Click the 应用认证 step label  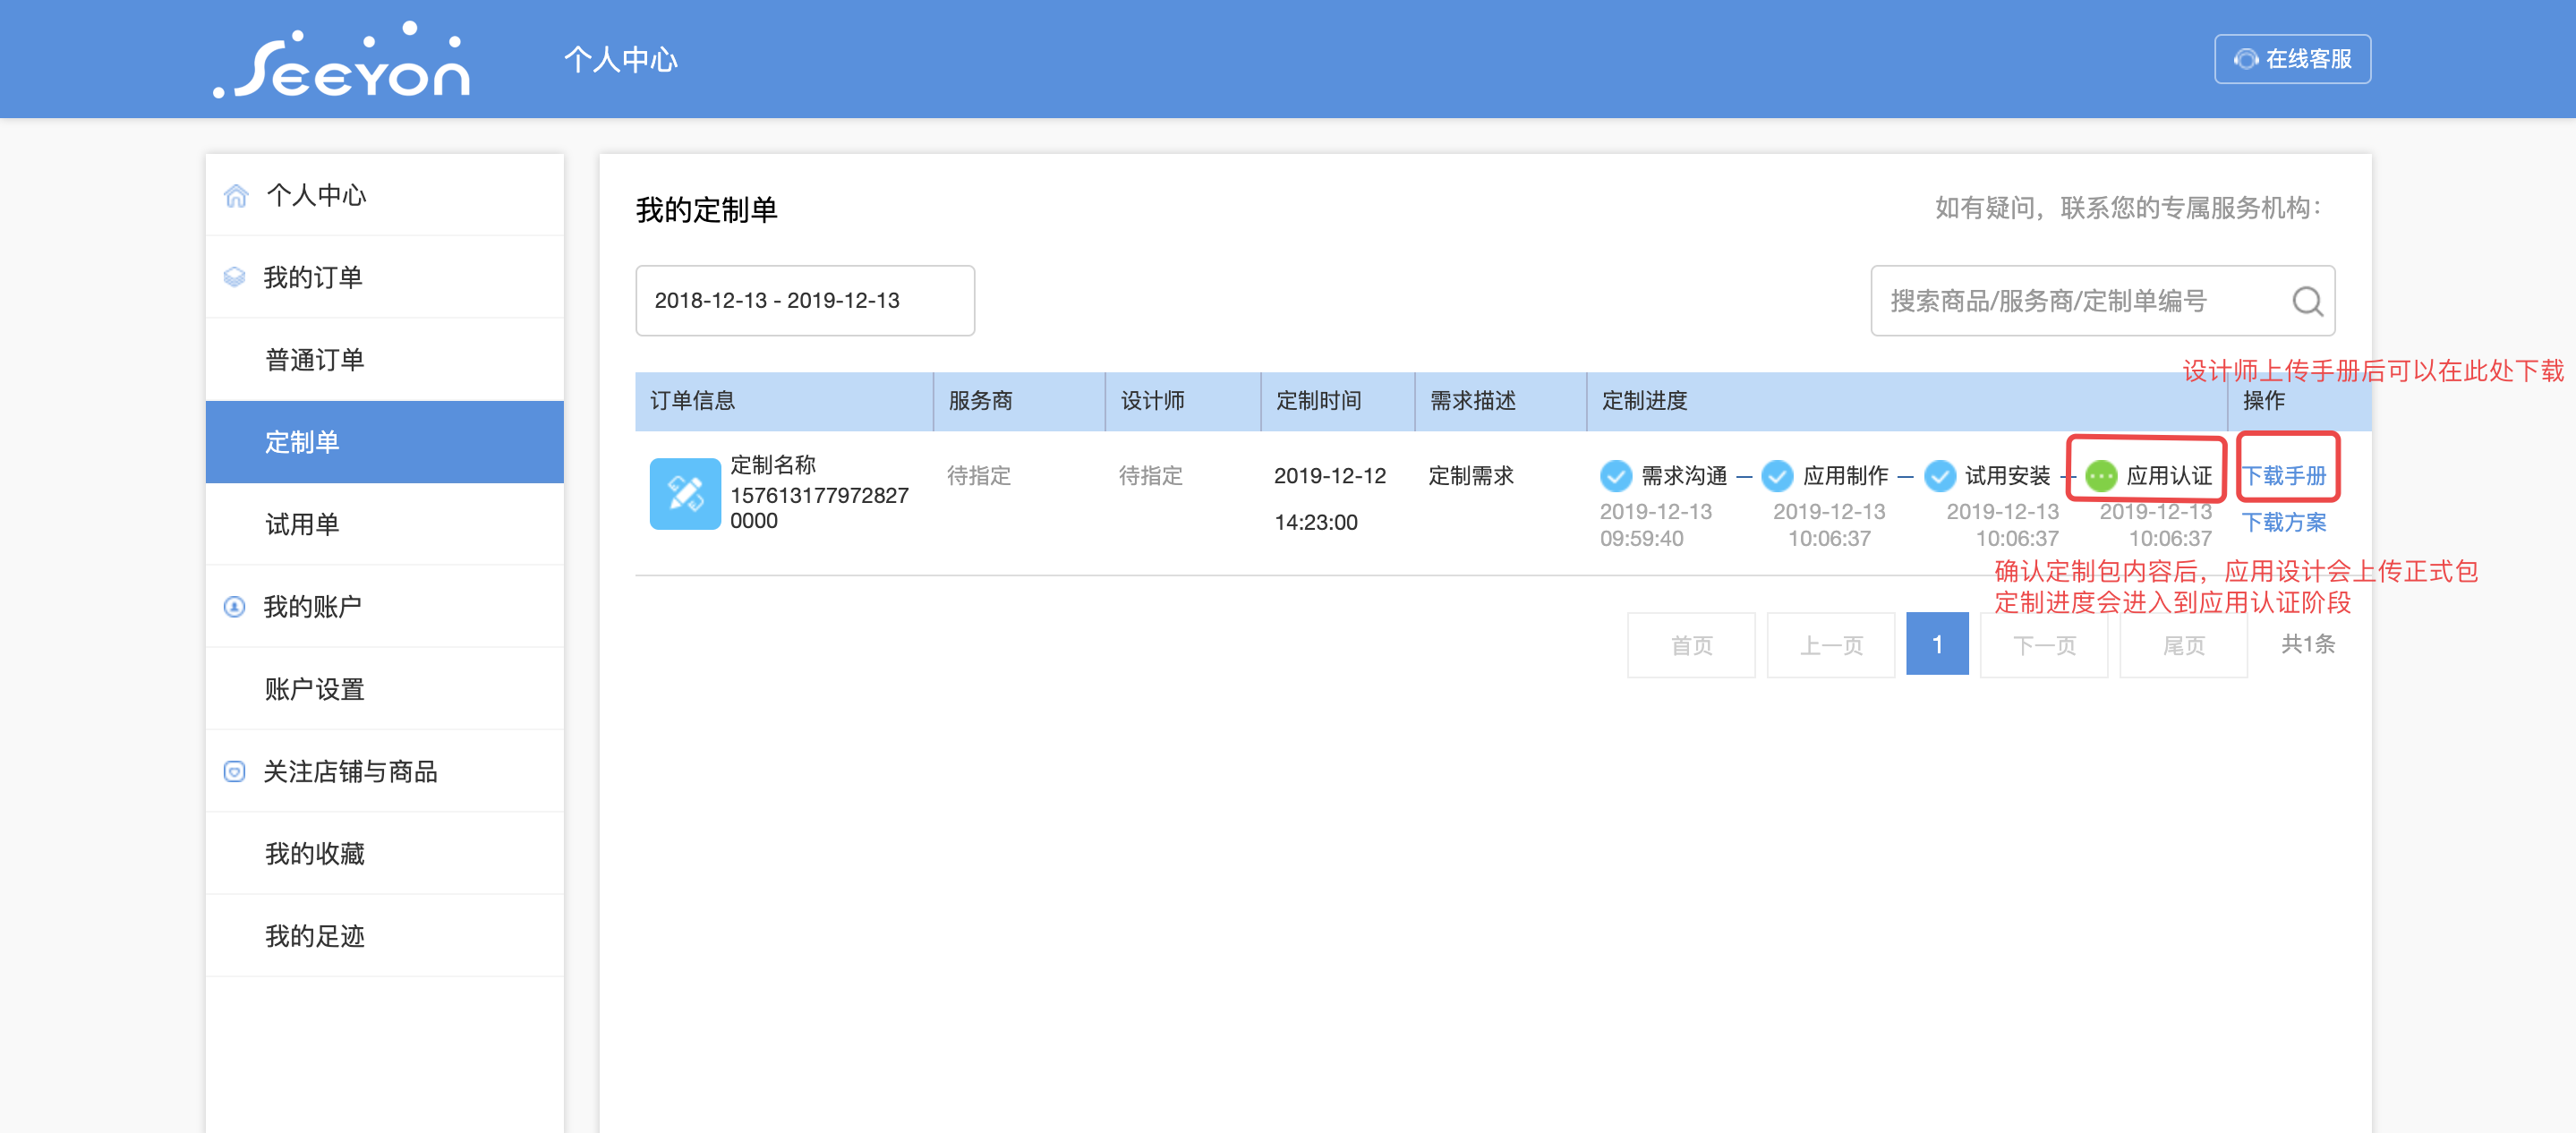coord(2169,476)
